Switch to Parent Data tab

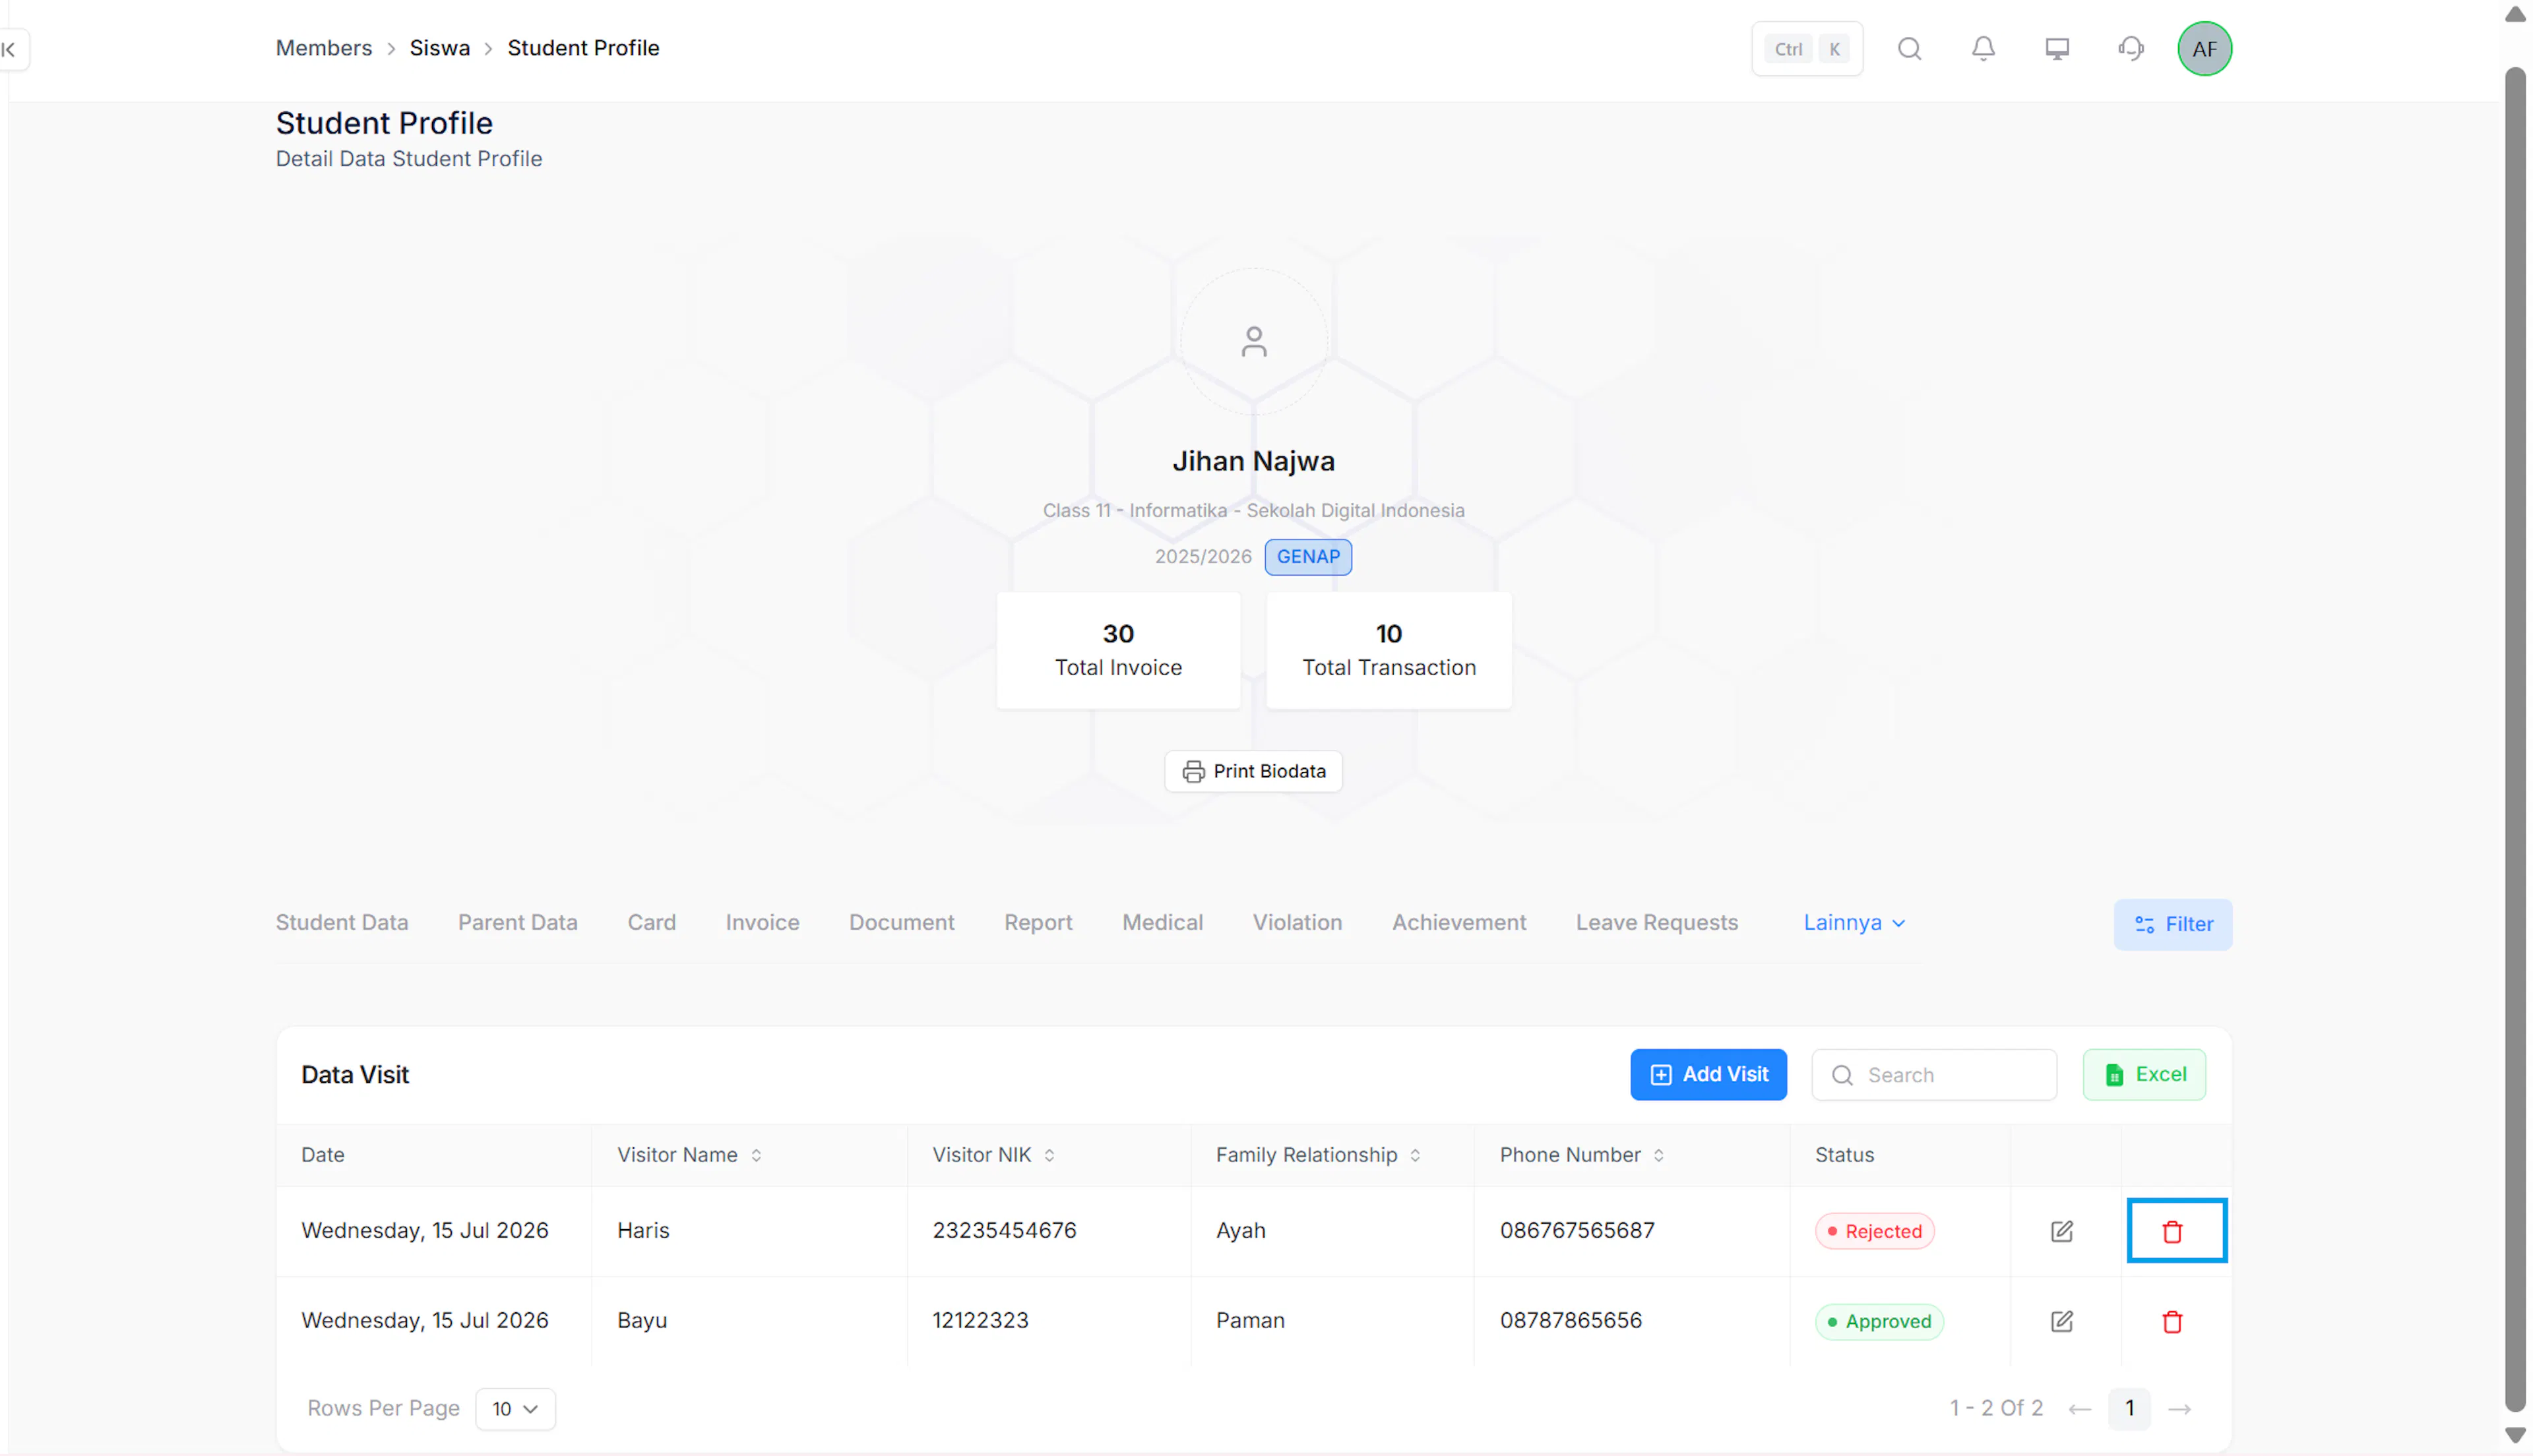click(517, 922)
